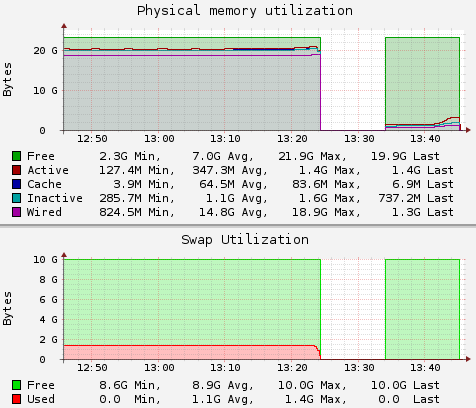The width and height of the screenshot is (476, 408).
Task: Click the bright green swap Free swatch
Action: pos(16,385)
